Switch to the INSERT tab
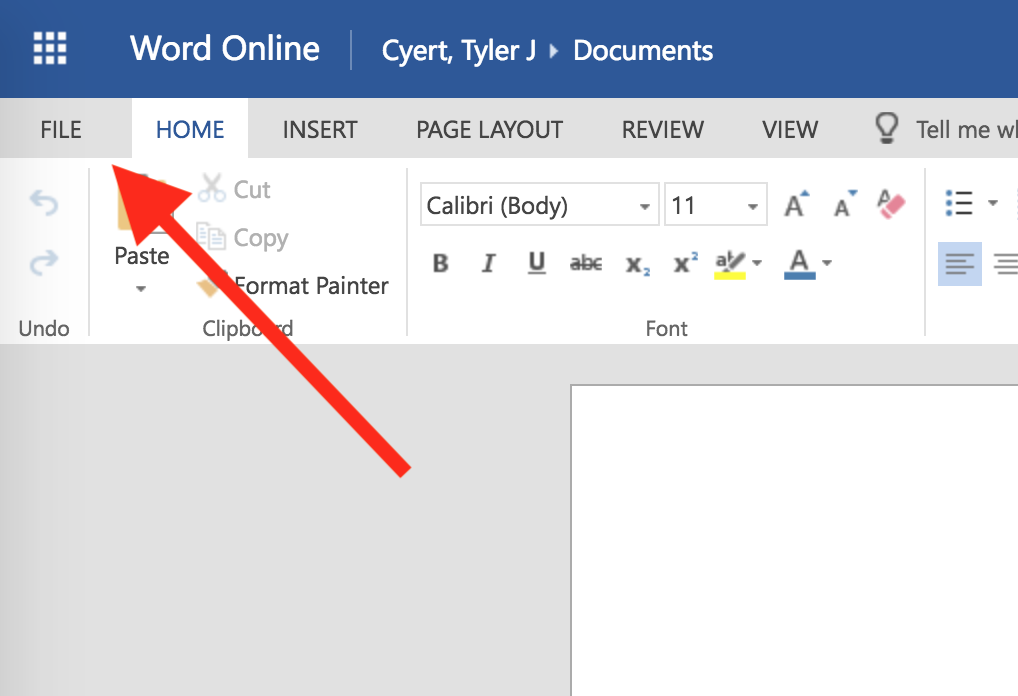Screen dimensions: 1018x696 coord(320,129)
